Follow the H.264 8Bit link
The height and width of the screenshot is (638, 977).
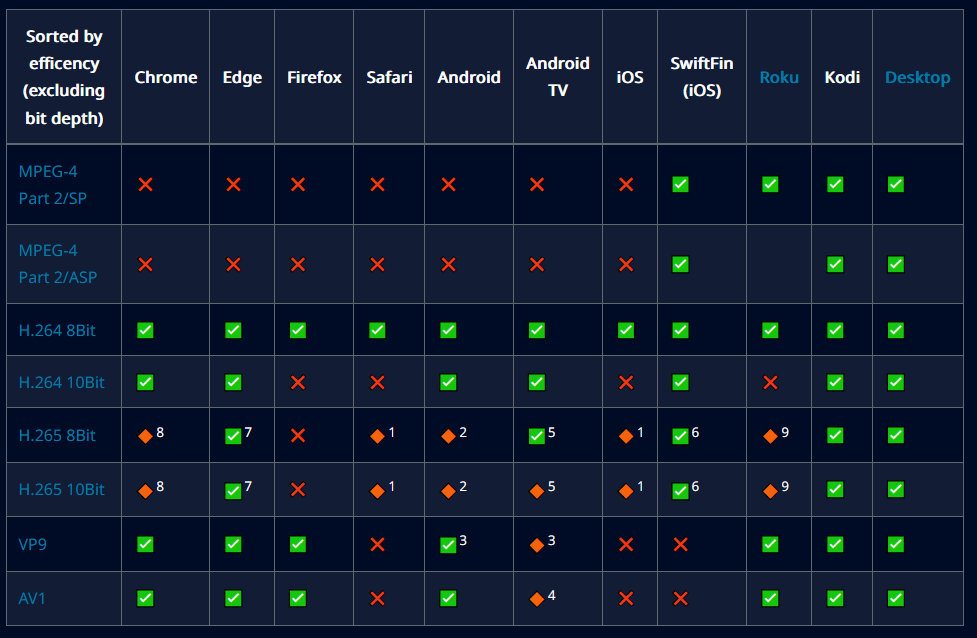tap(57, 329)
